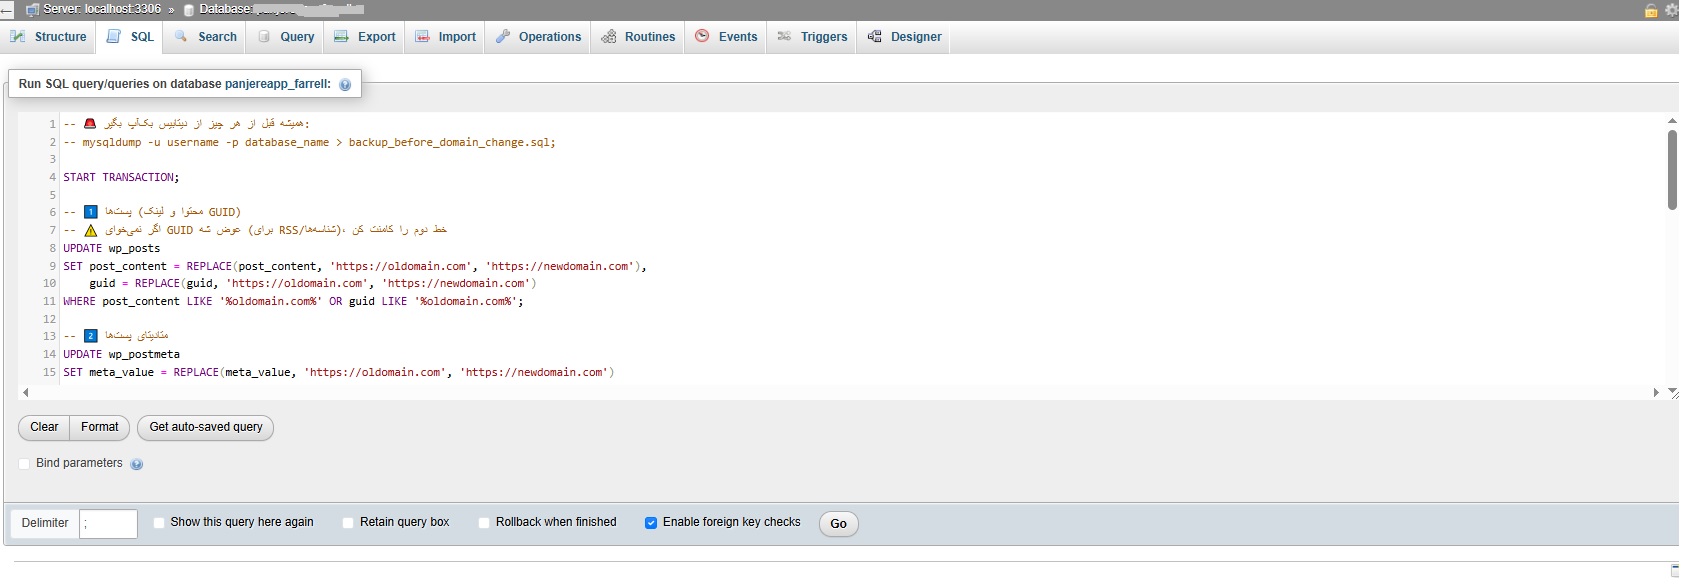Click Get auto-saved query button
The image size is (1687, 584).
(x=205, y=428)
